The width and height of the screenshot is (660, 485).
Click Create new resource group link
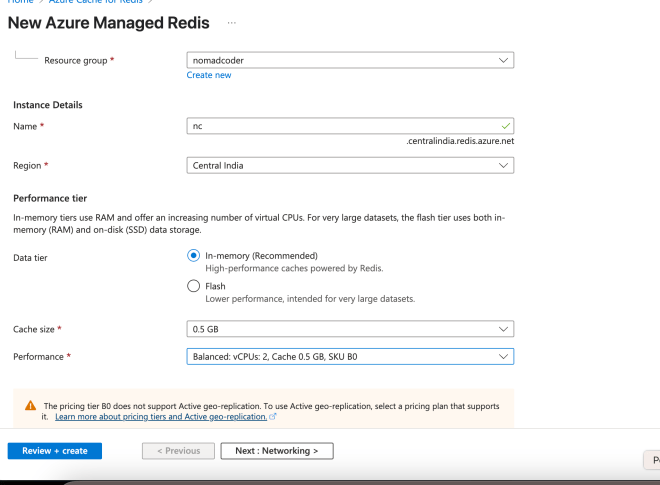coord(209,75)
